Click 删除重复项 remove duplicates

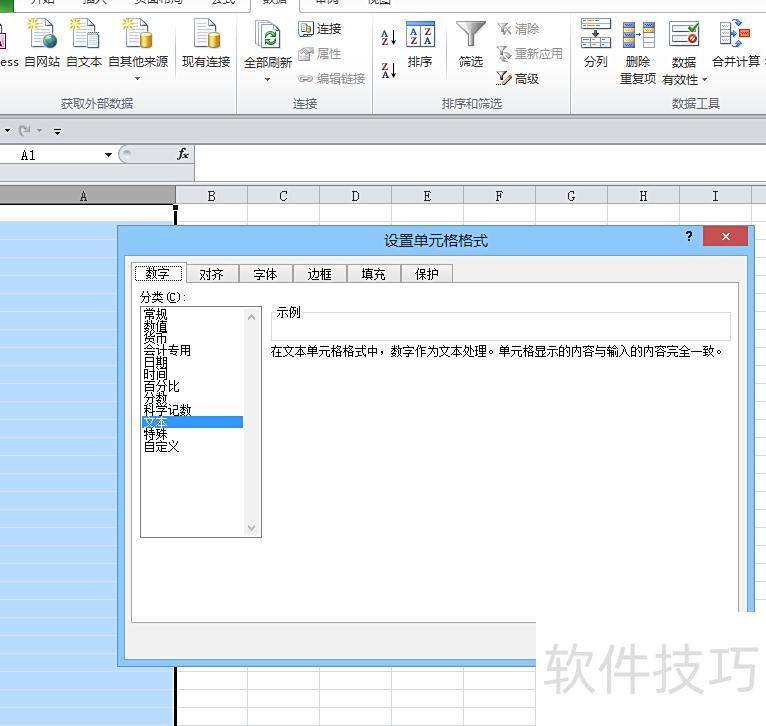638,51
